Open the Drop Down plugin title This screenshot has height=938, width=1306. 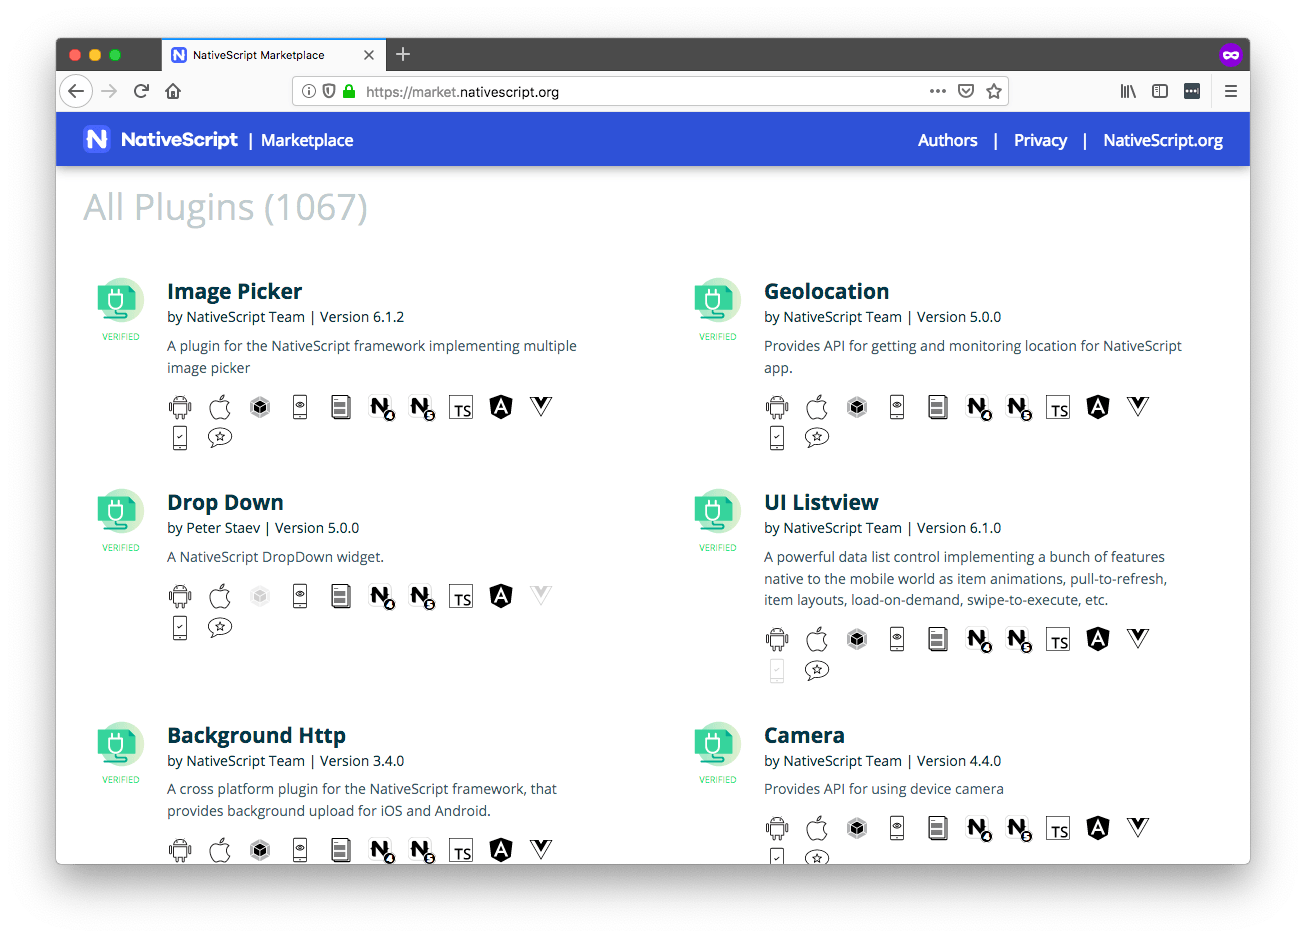[x=225, y=502]
